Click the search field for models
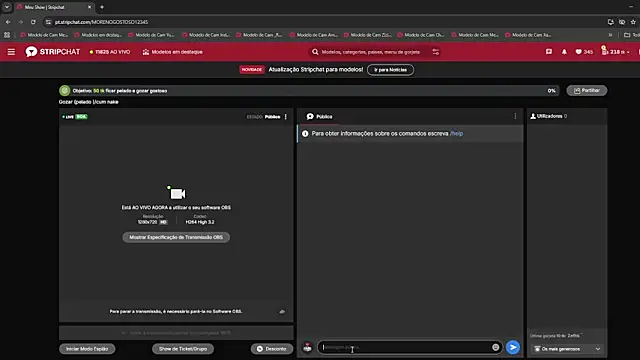This screenshot has height=360, width=640. [x=371, y=52]
